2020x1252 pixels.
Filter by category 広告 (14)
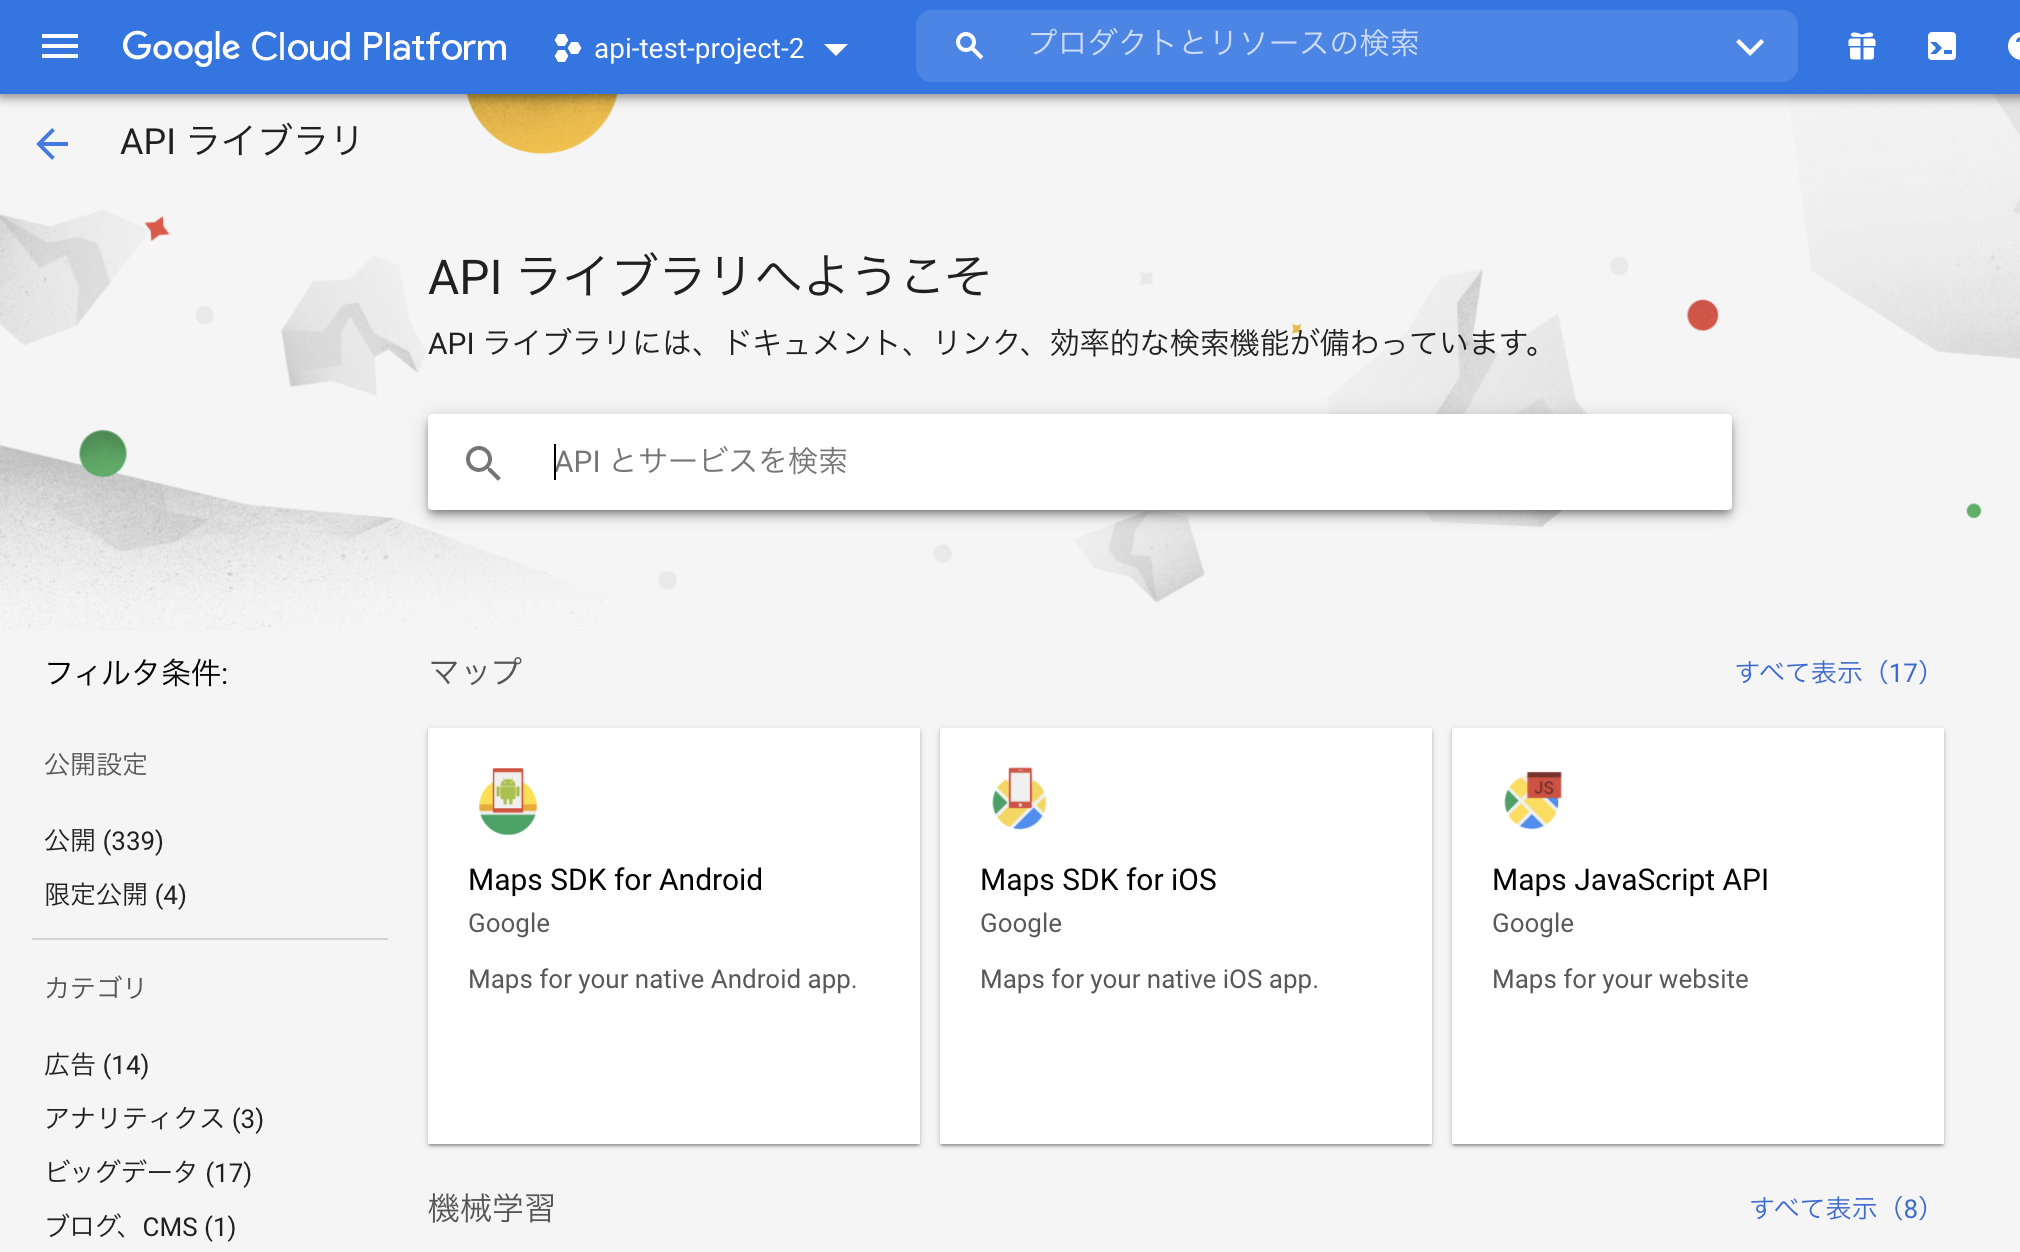tap(97, 1064)
